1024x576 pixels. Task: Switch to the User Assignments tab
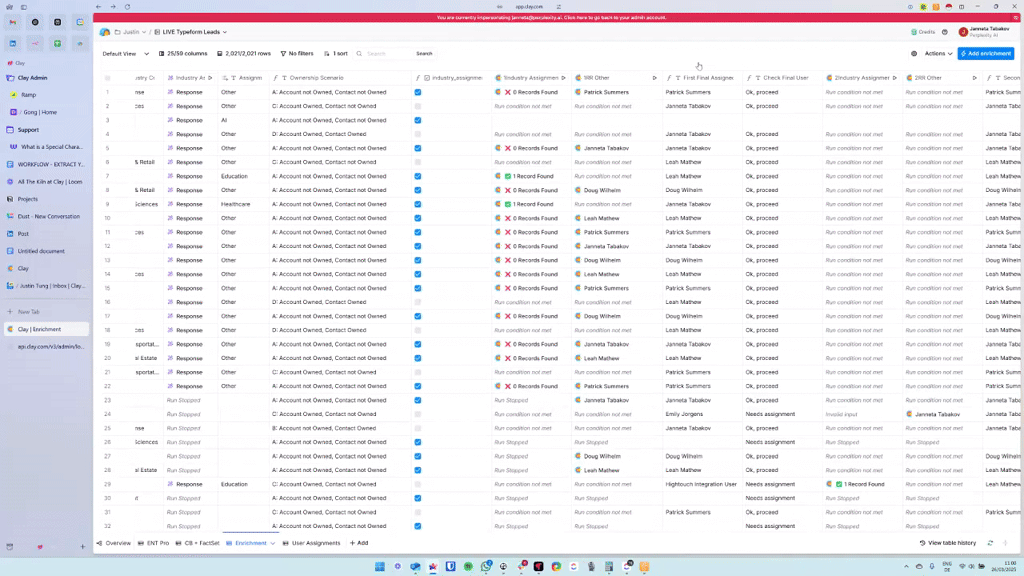(x=312, y=543)
